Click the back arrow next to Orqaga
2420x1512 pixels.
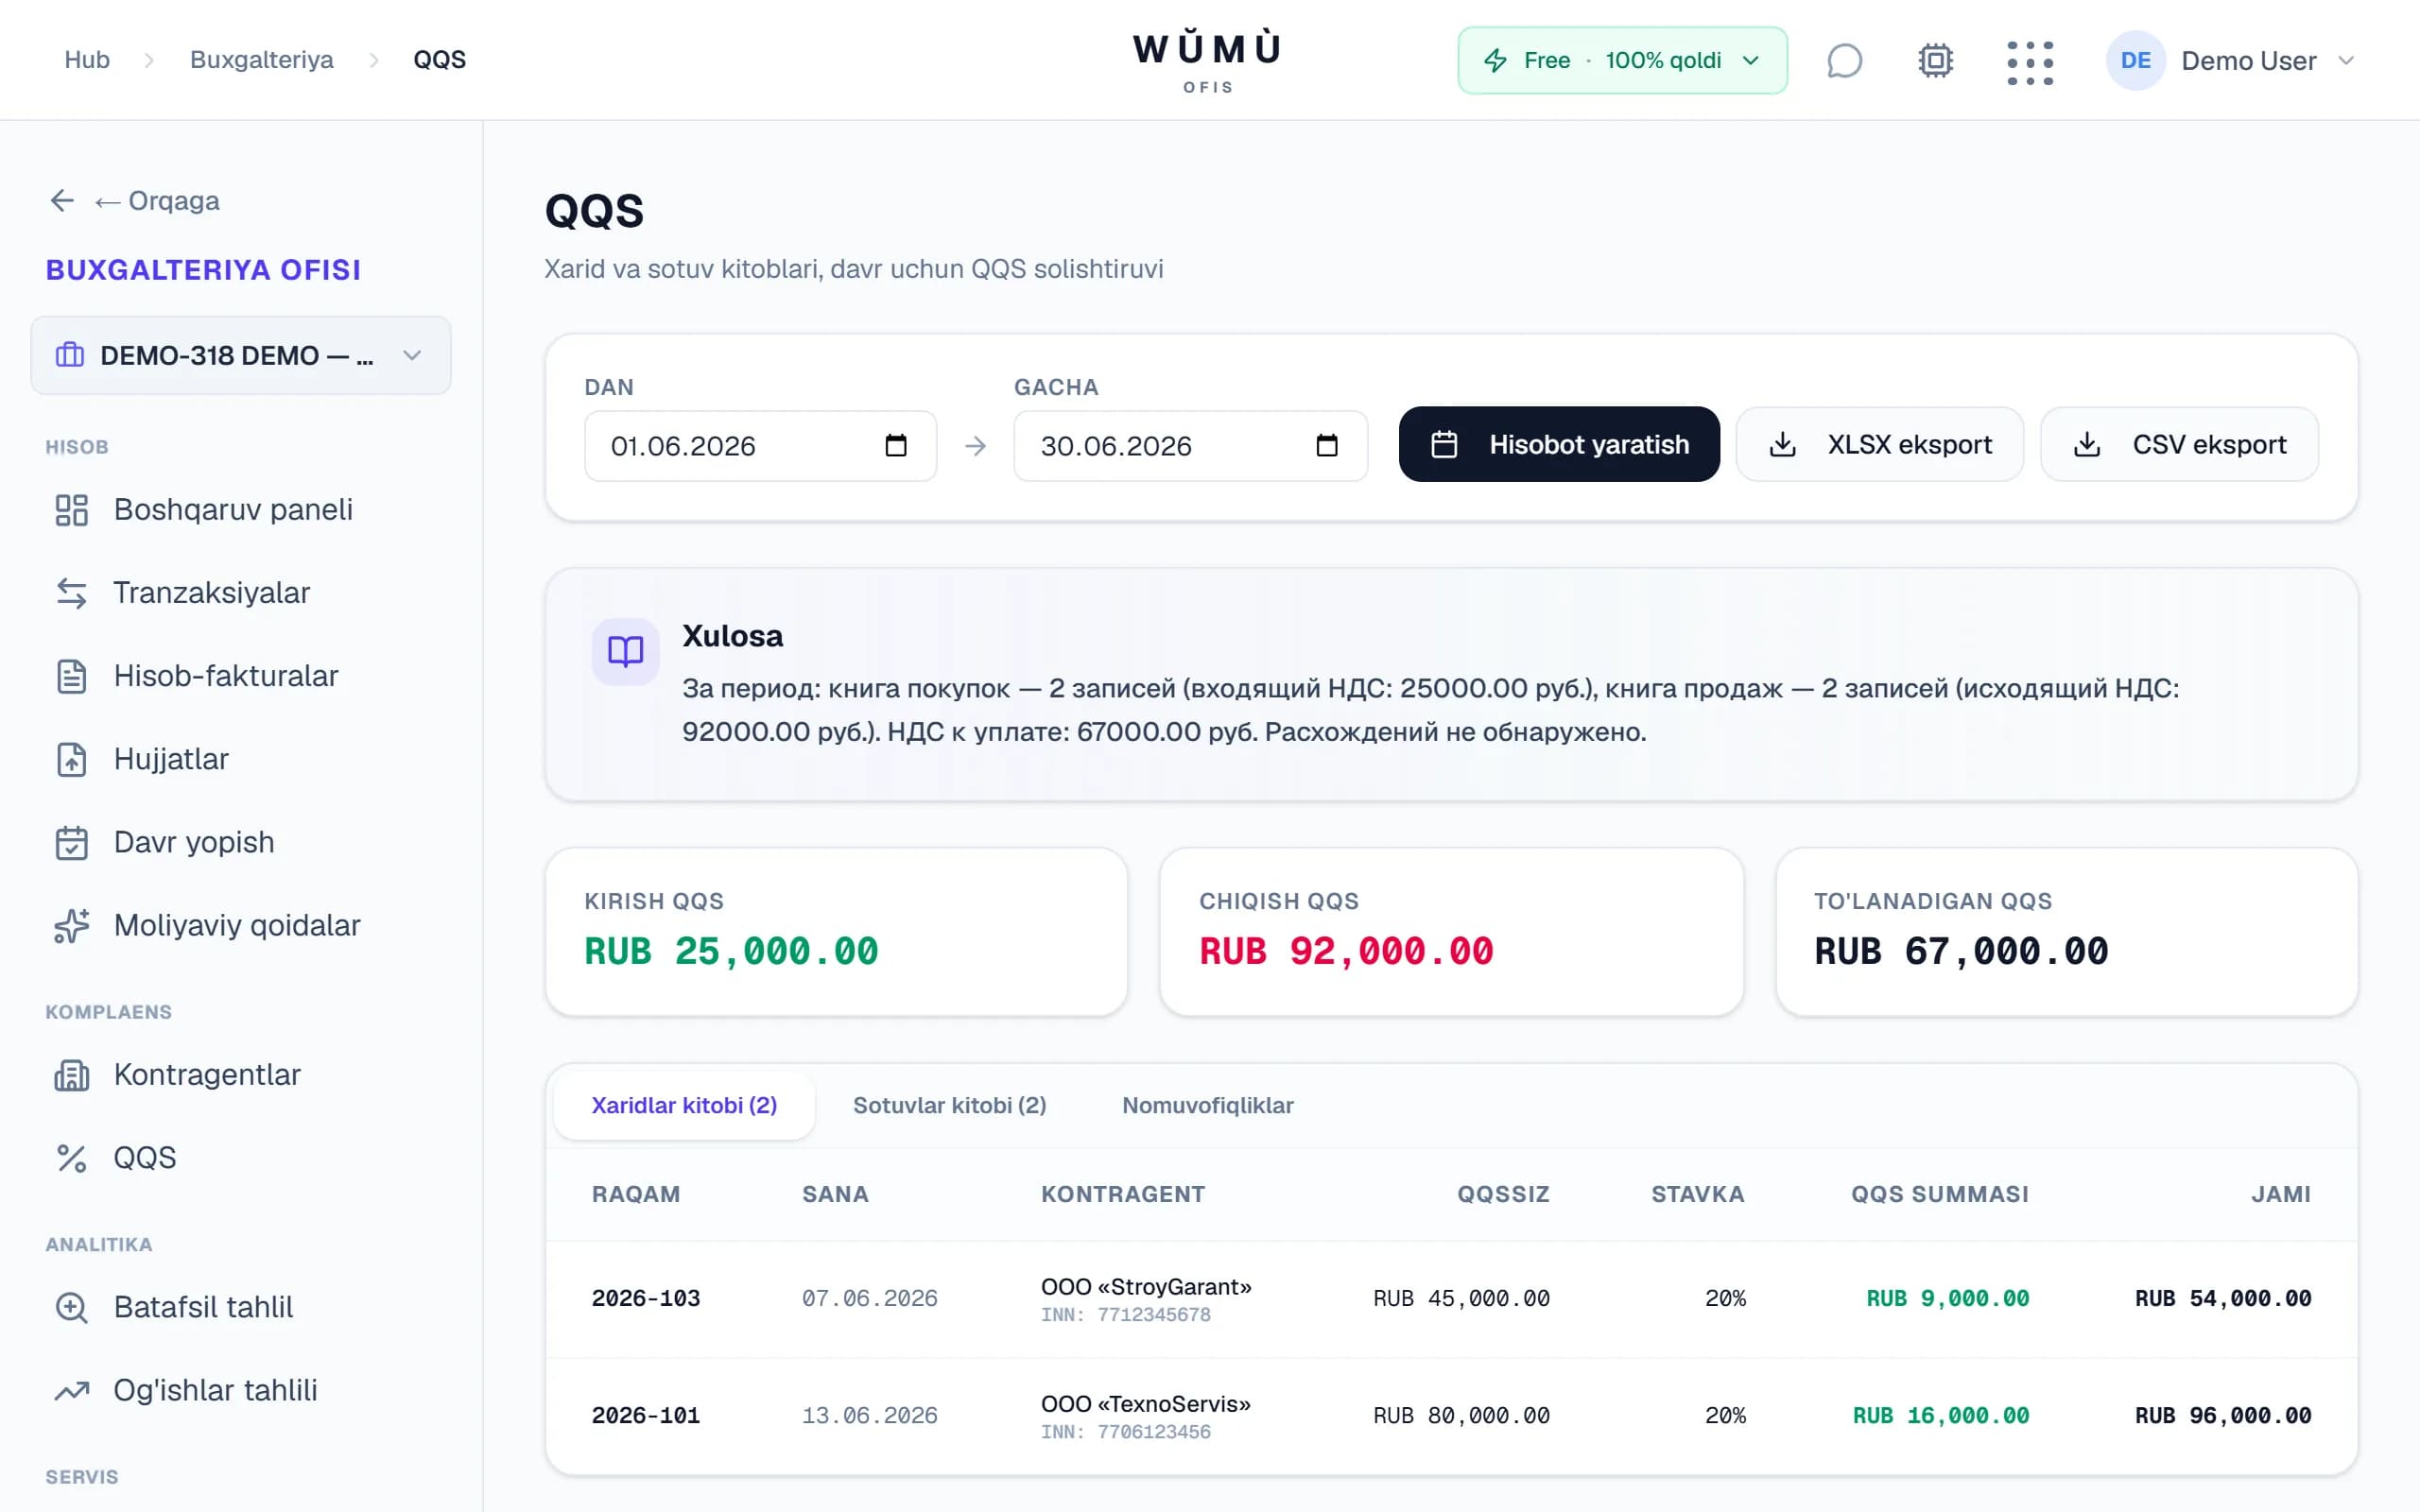click(x=62, y=201)
